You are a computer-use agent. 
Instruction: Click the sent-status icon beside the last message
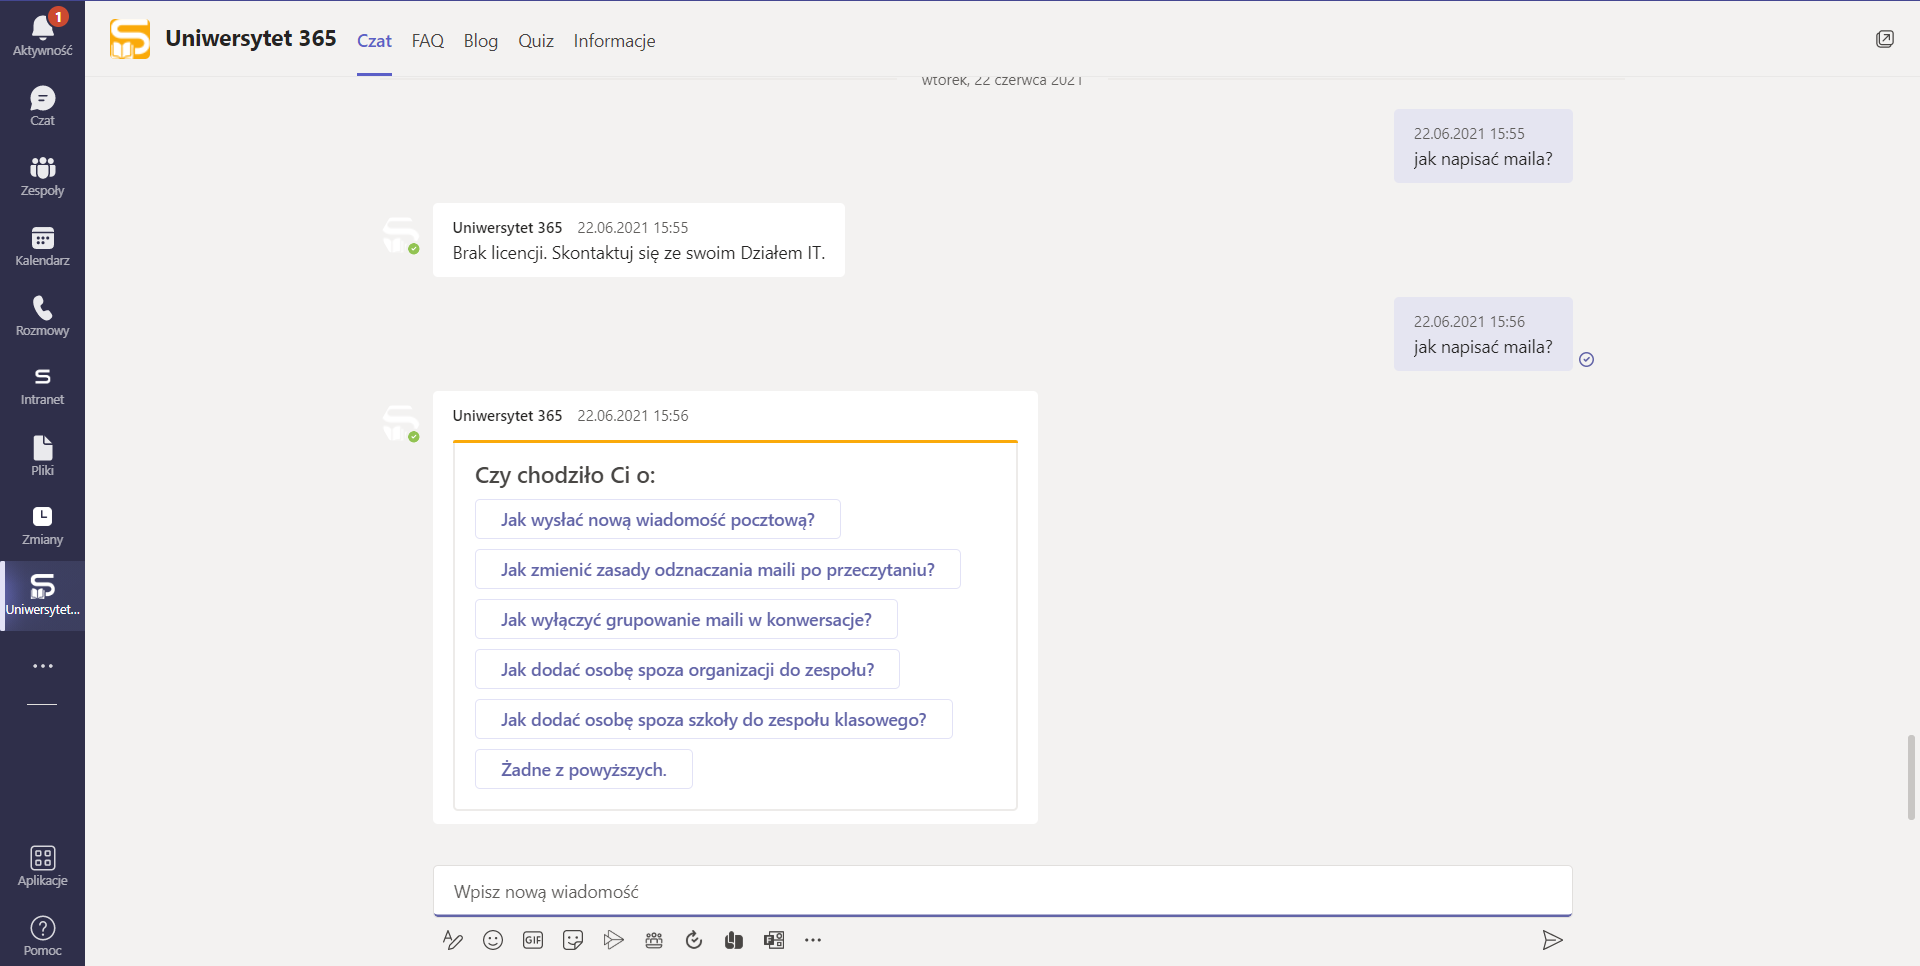tap(1587, 360)
